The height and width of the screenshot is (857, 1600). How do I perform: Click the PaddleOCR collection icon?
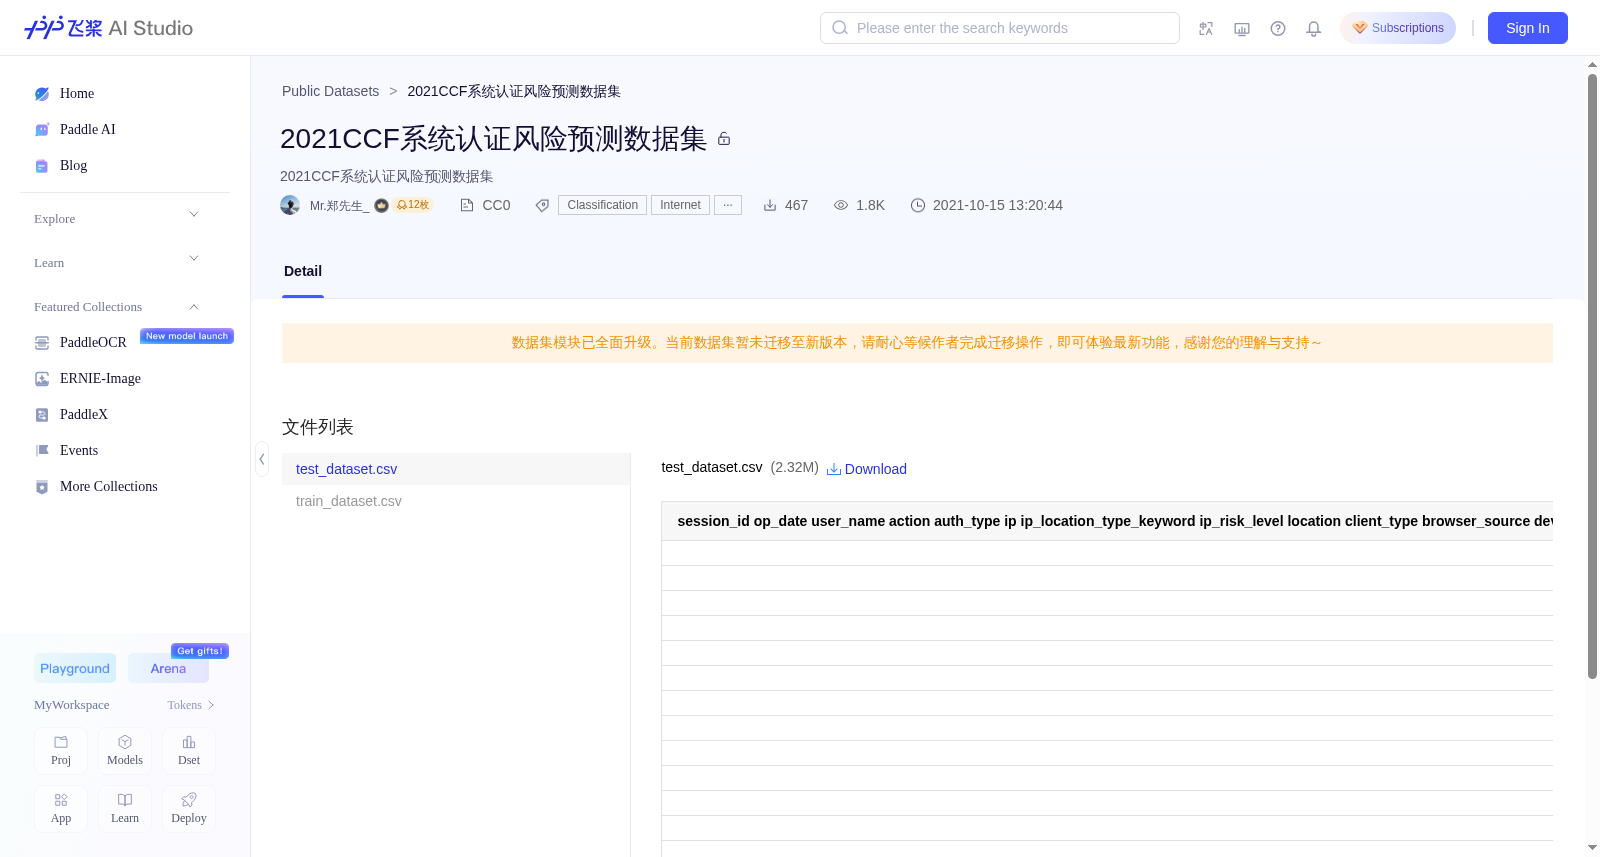[42, 343]
